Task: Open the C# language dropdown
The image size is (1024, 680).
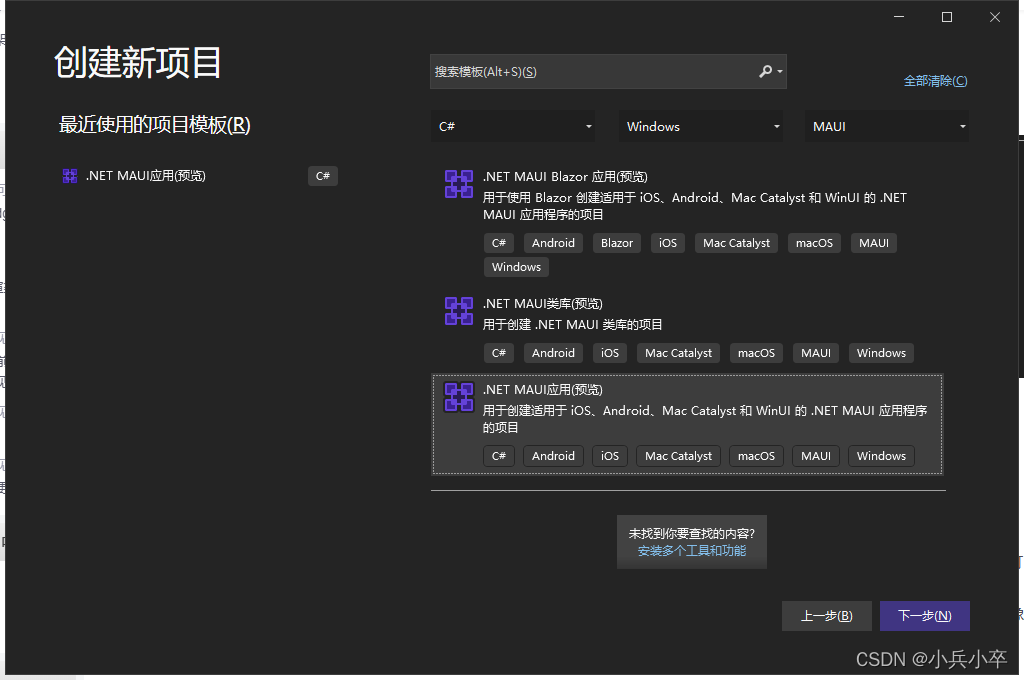Action: click(513, 126)
